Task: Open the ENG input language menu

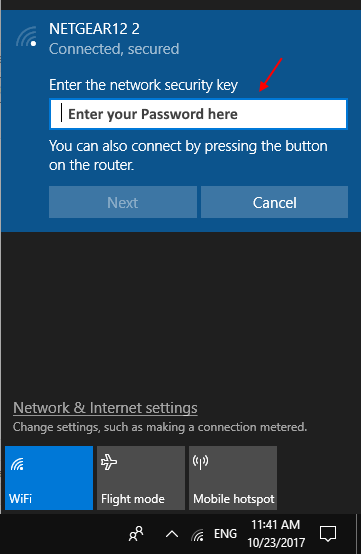Action: (225, 534)
